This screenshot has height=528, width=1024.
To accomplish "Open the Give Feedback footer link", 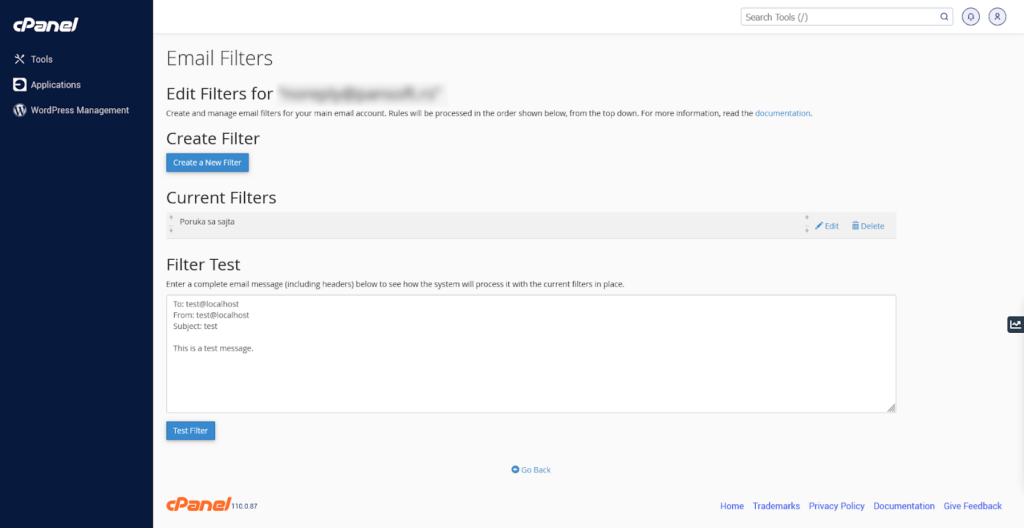I will [972, 506].
